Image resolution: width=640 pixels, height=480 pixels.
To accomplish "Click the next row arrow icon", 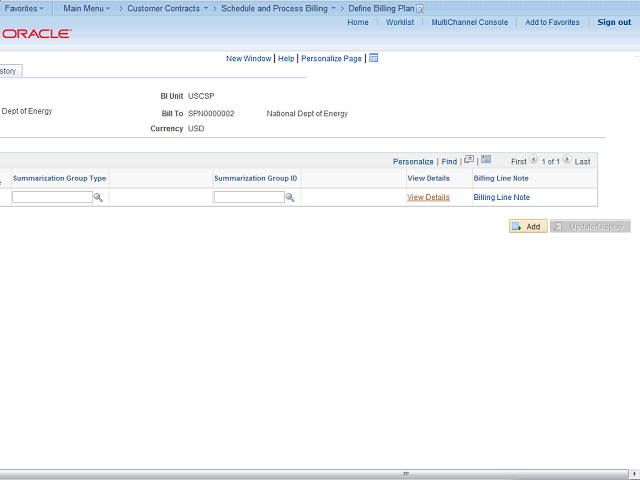I will click(567, 160).
